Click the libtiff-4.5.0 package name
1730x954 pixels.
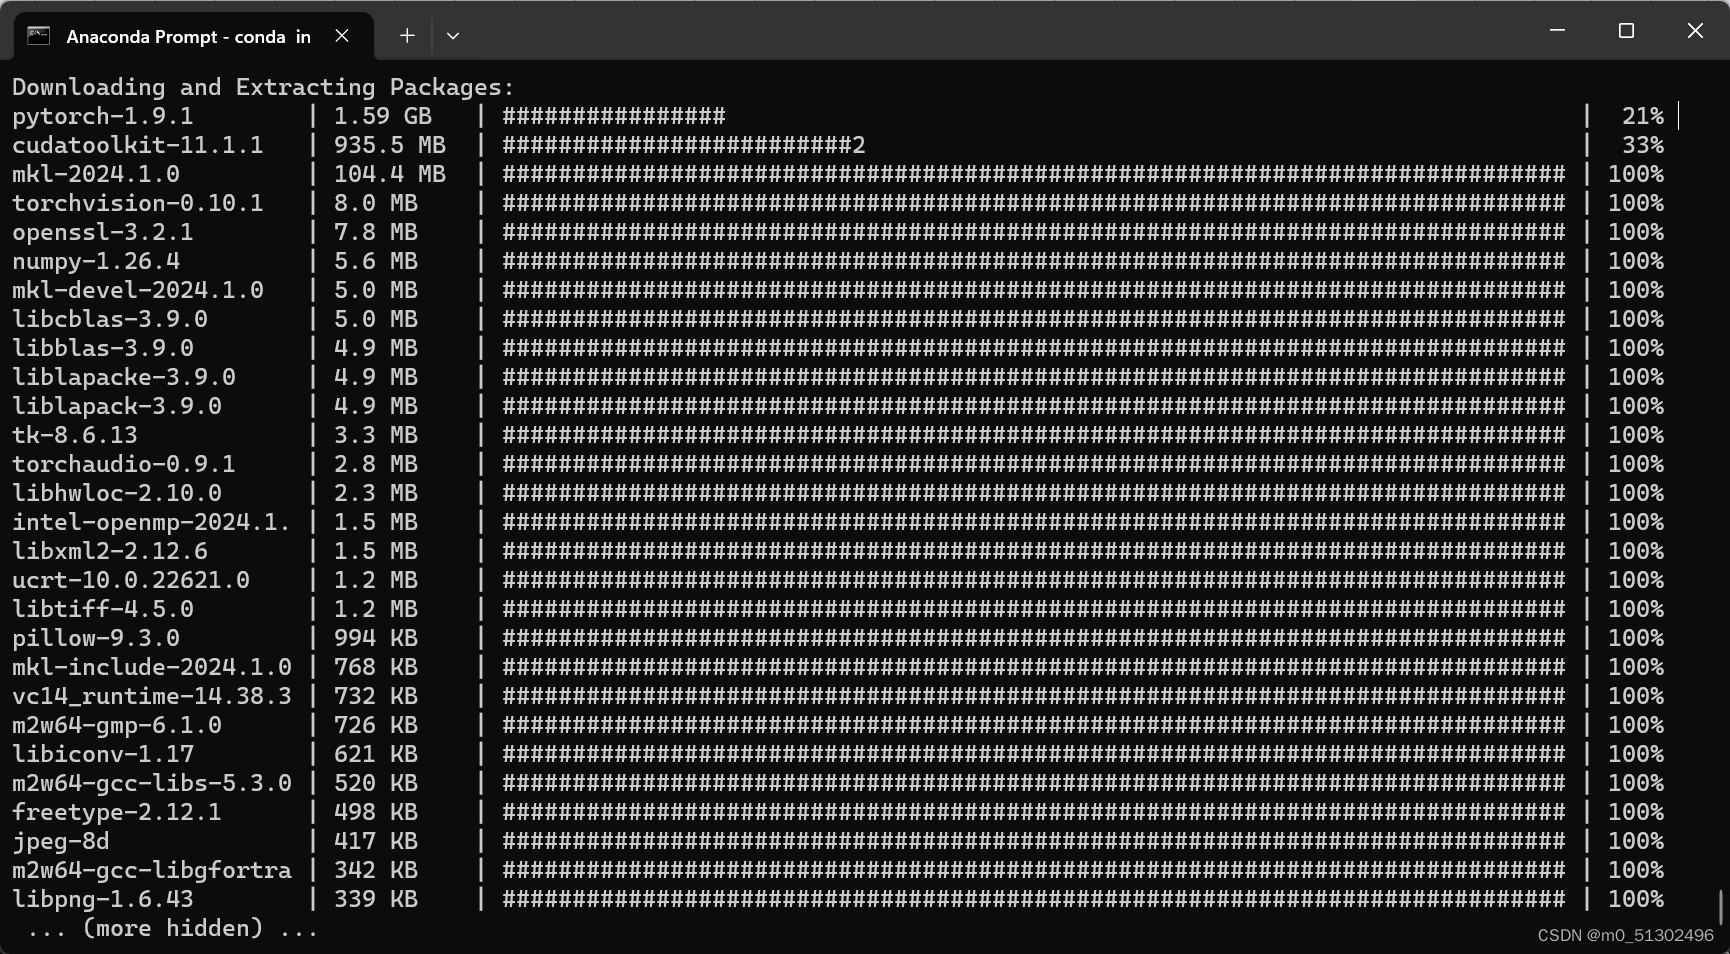click(103, 609)
